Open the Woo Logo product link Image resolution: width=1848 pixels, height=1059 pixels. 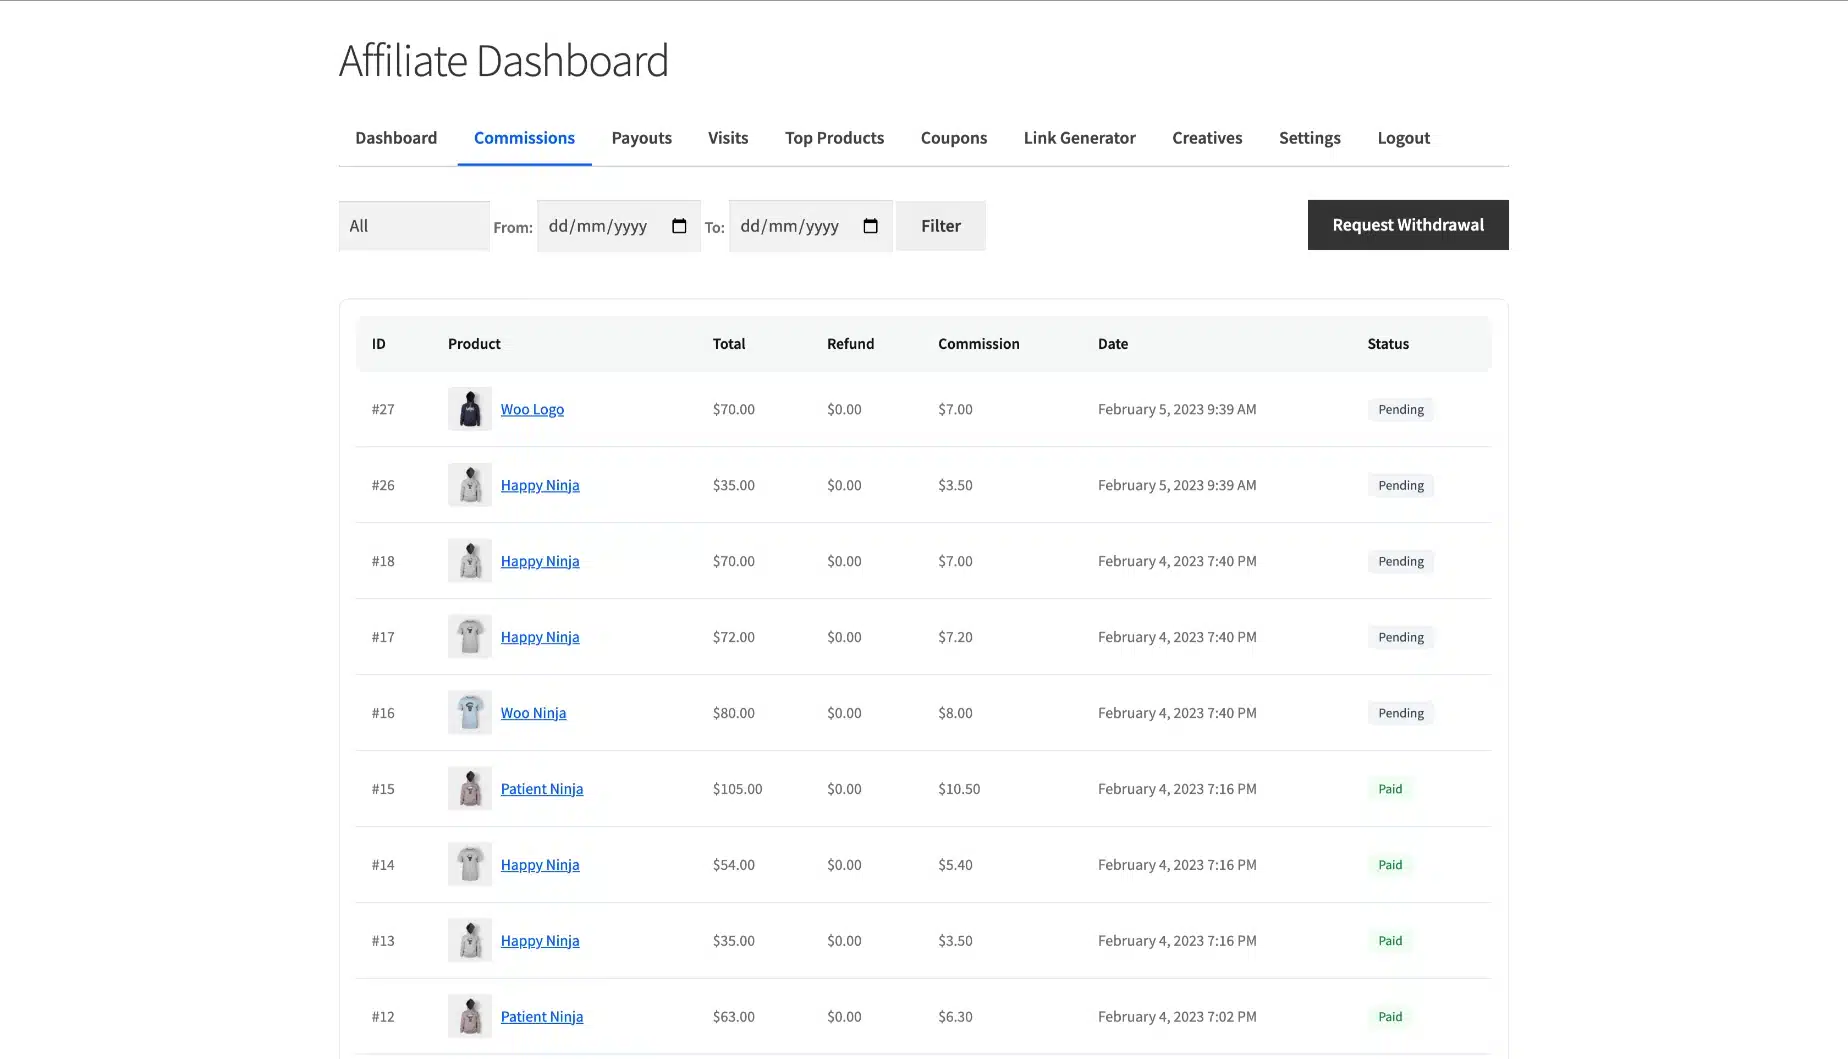tap(532, 409)
